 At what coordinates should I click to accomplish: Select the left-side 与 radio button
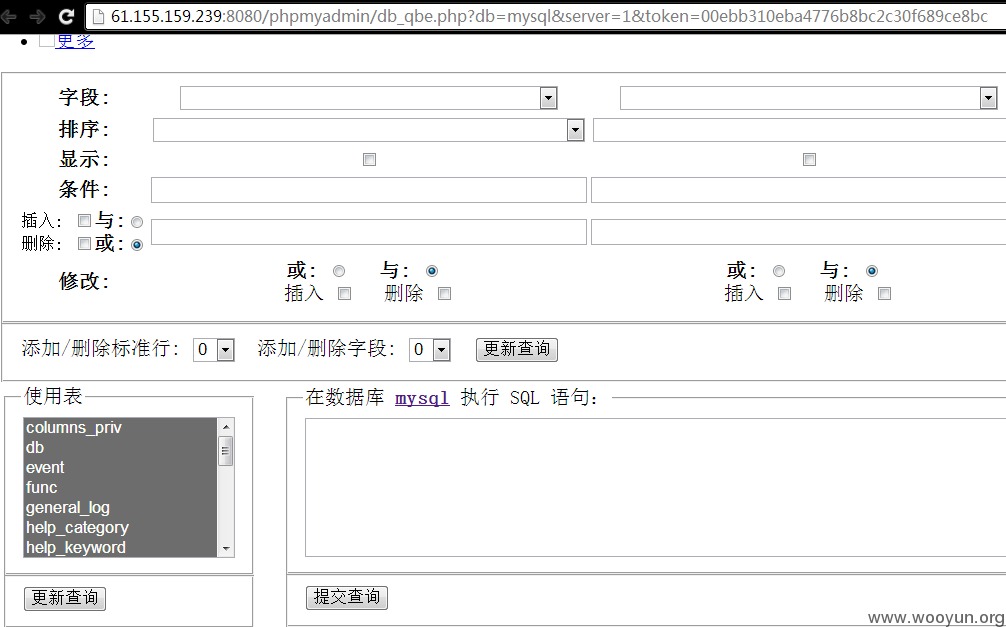pyautogui.click(x=137, y=222)
